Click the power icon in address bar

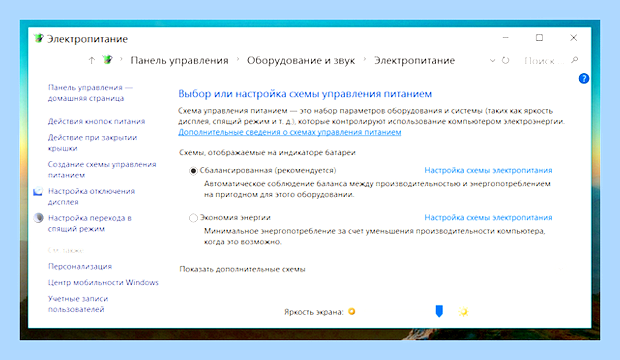click(x=107, y=60)
